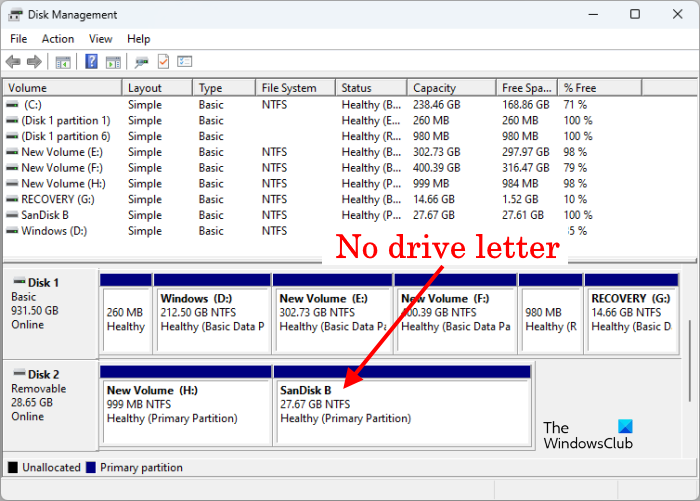The height and width of the screenshot is (501, 700).
Task: Select the (Disk 1 partition 6) volume row
Action: tap(299, 136)
